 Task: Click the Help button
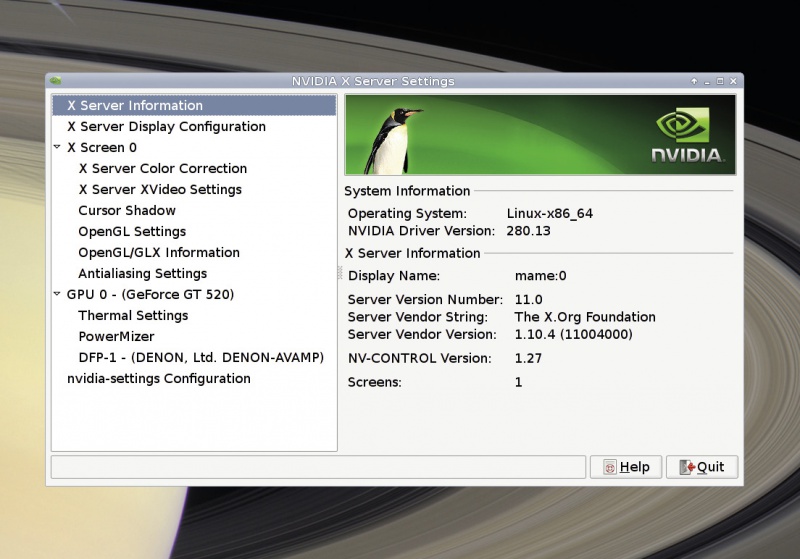point(626,467)
